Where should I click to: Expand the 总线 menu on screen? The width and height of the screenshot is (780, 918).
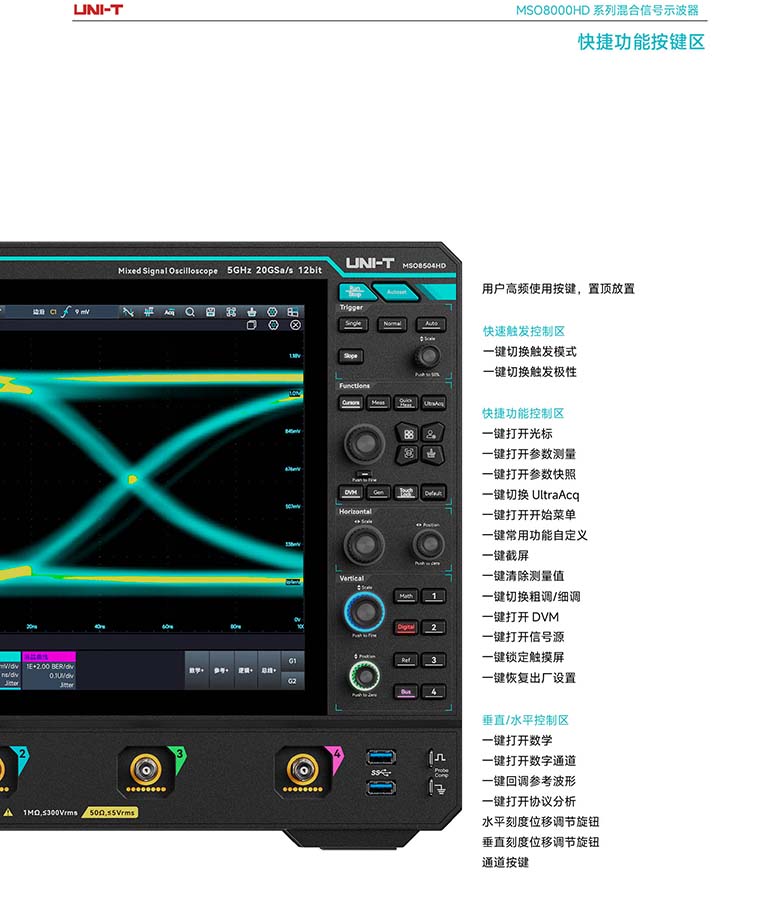(269, 670)
